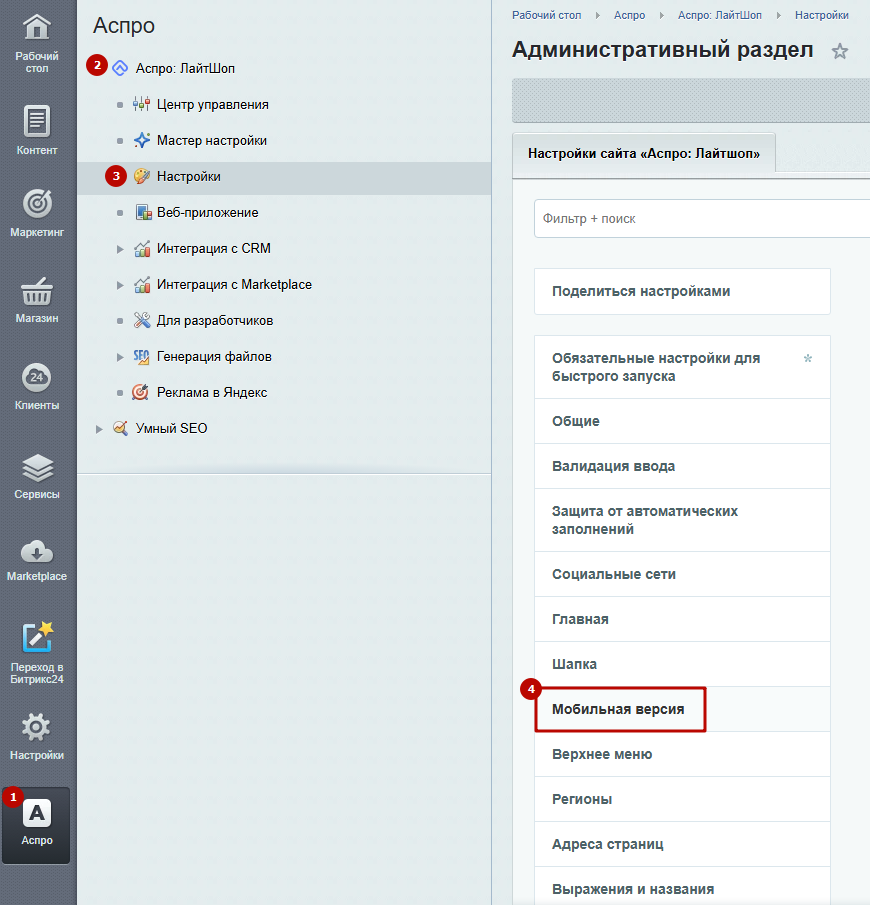The width and height of the screenshot is (870, 905).
Task: Click the Генерация файлов SEO icon
Action: [x=141, y=357]
